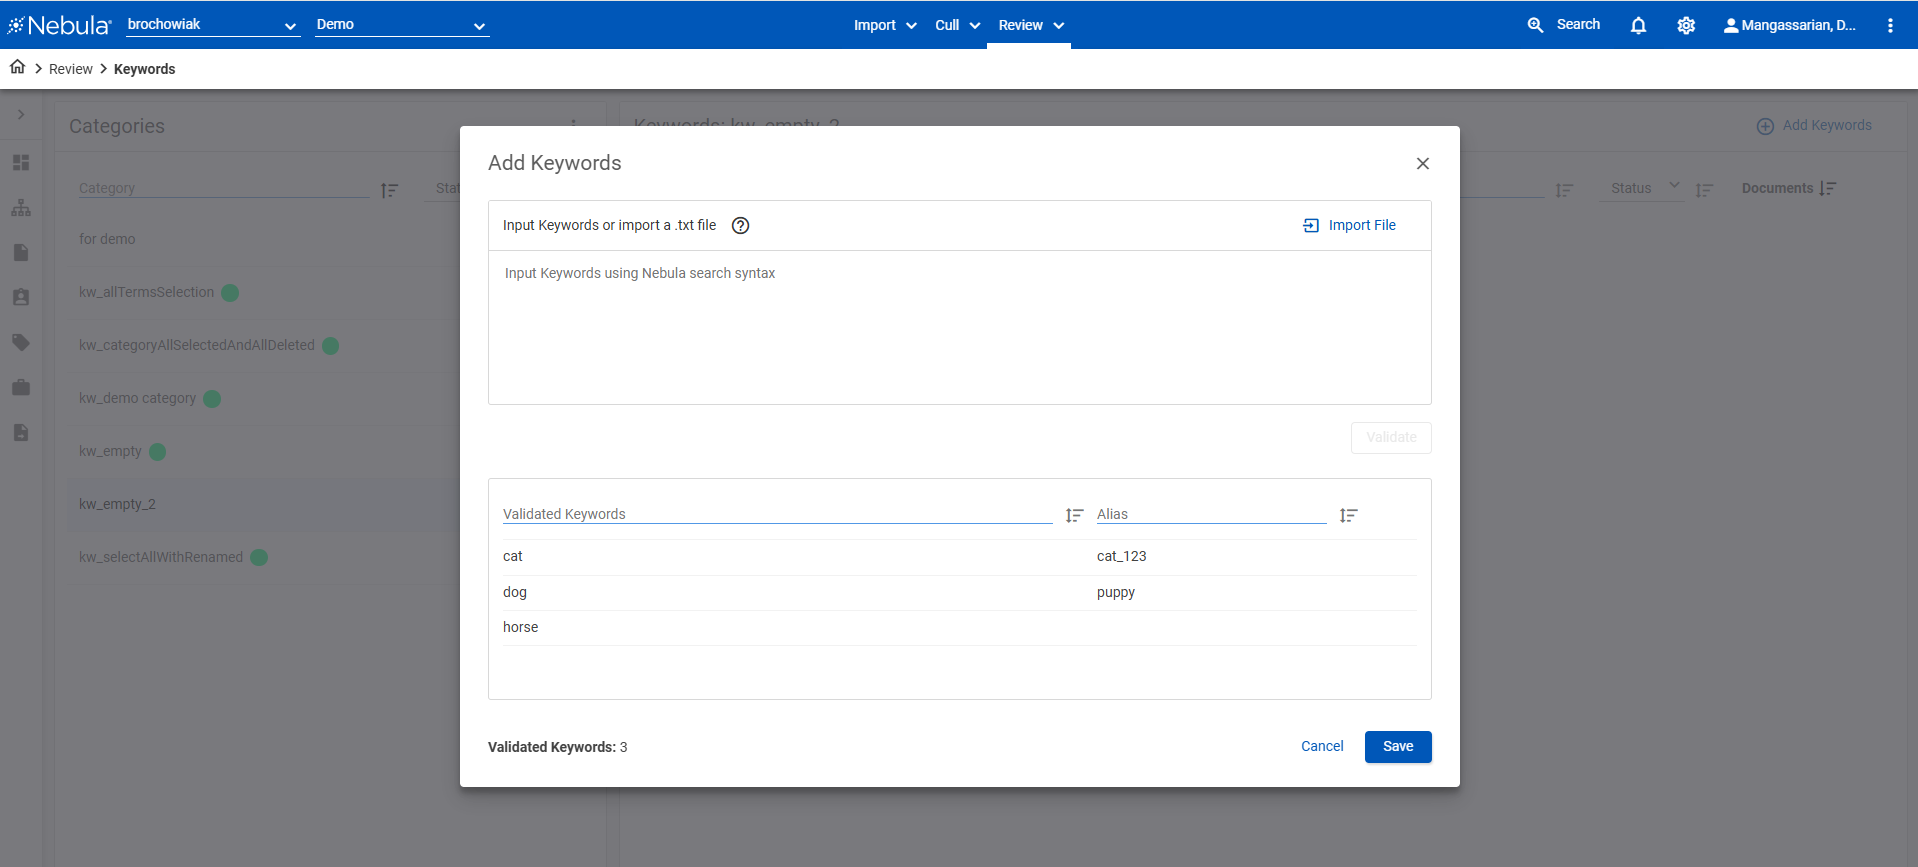Select kw_empty_2 category
This screenshot has width=1918, height=867.
263,504
